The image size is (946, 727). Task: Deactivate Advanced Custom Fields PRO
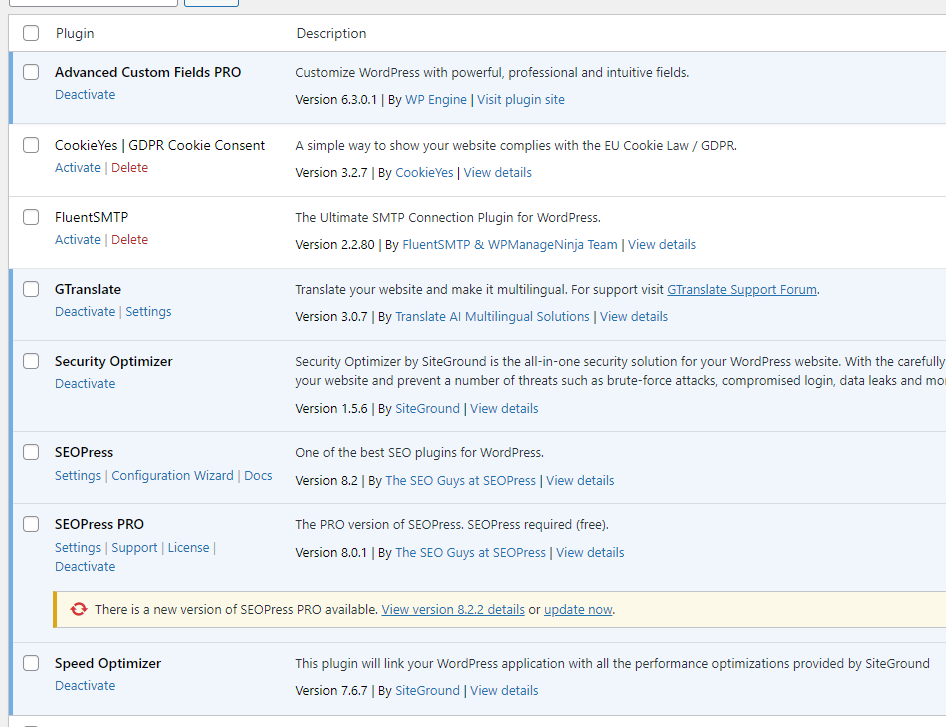pyautogui.click(x=85, y=95)
